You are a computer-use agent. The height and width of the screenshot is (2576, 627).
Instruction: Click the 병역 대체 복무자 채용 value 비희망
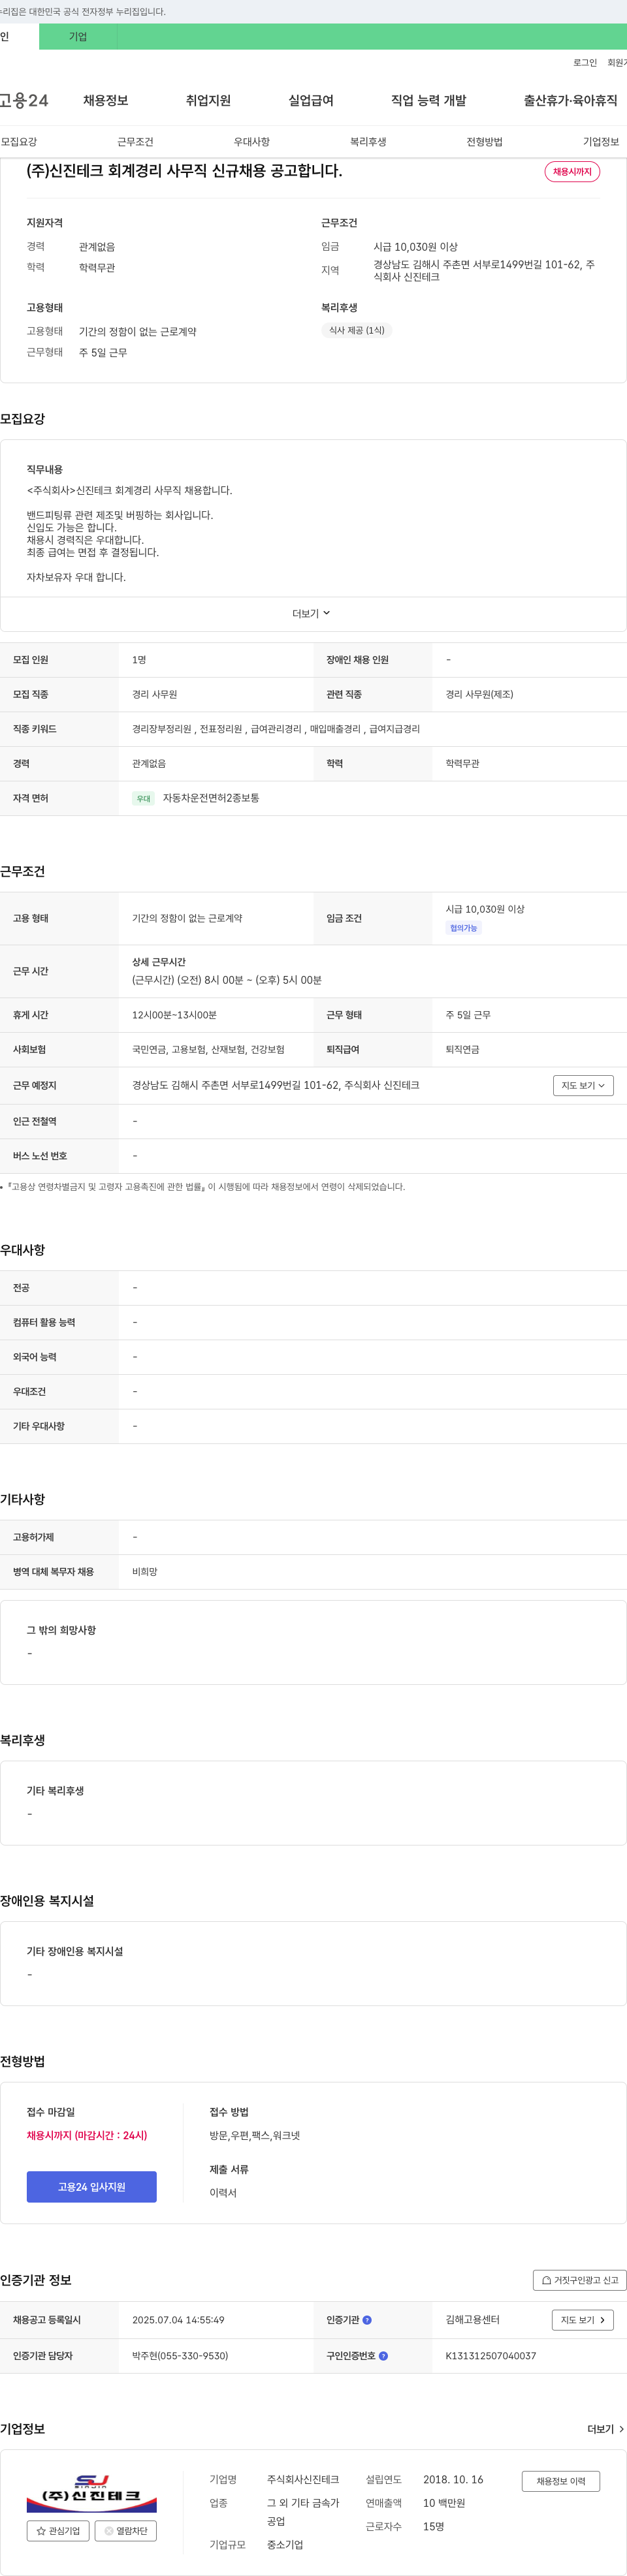145,1571
